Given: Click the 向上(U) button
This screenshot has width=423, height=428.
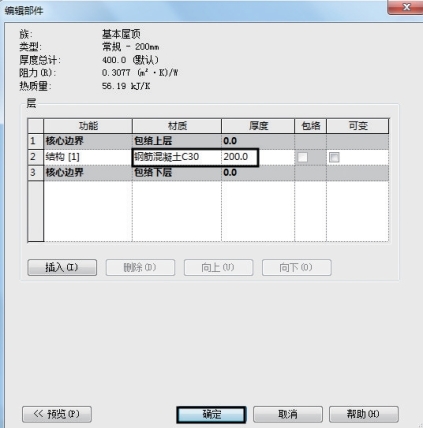Looking at the screenshot, I should click(218, 267).
